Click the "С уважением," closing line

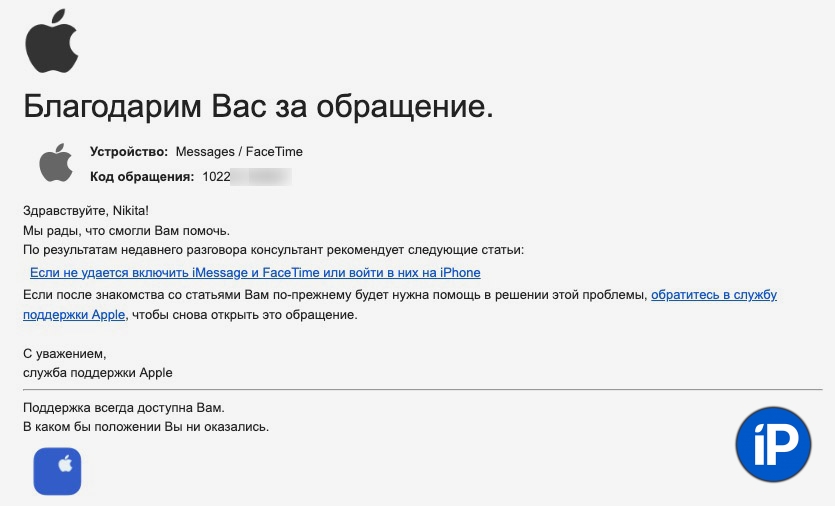click(x=63, y=353)
